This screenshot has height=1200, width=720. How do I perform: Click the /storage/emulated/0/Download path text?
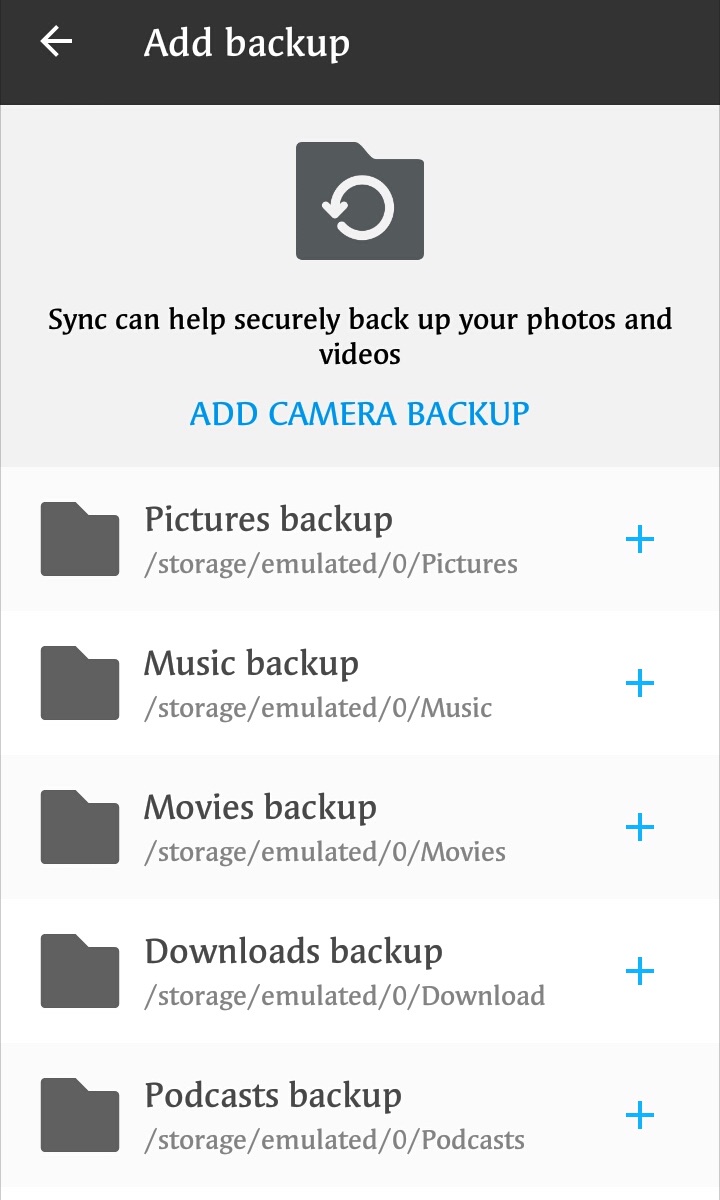click(345, 996)
